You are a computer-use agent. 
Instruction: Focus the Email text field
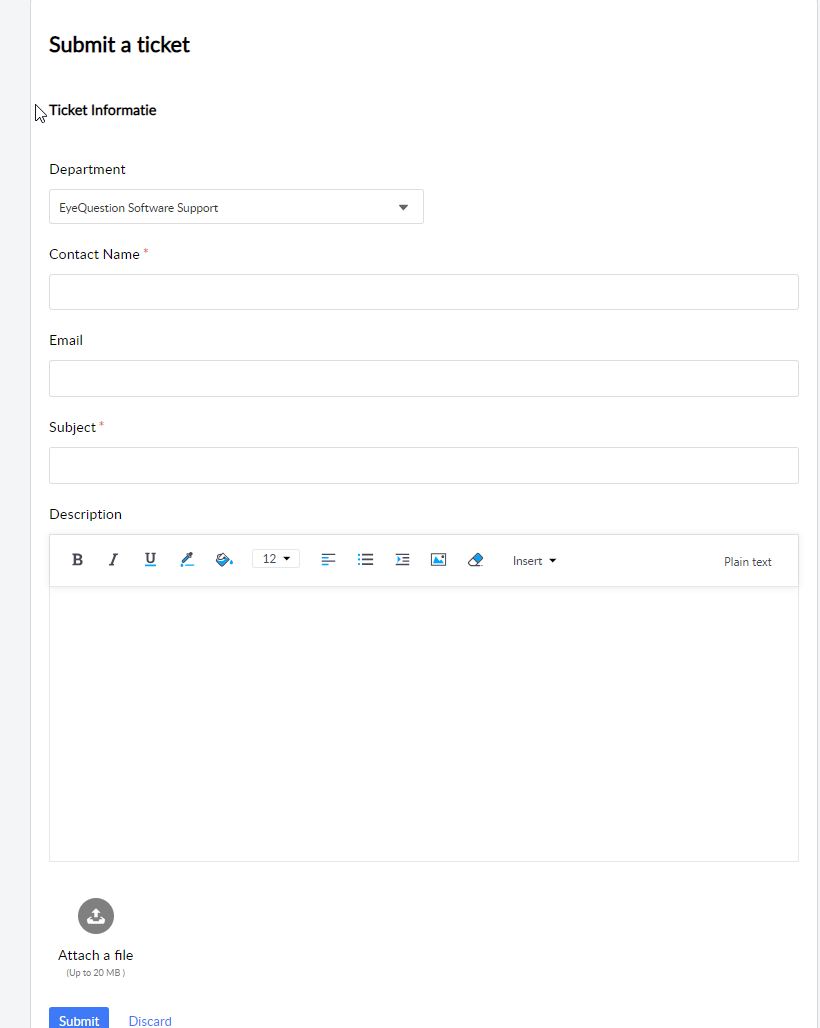pos(423,378)
